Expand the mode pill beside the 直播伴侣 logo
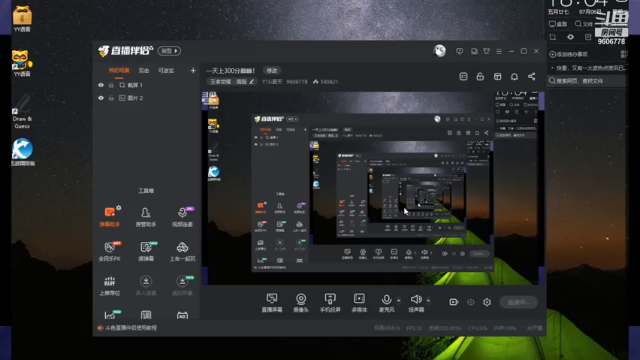 (x=169, y=51)
